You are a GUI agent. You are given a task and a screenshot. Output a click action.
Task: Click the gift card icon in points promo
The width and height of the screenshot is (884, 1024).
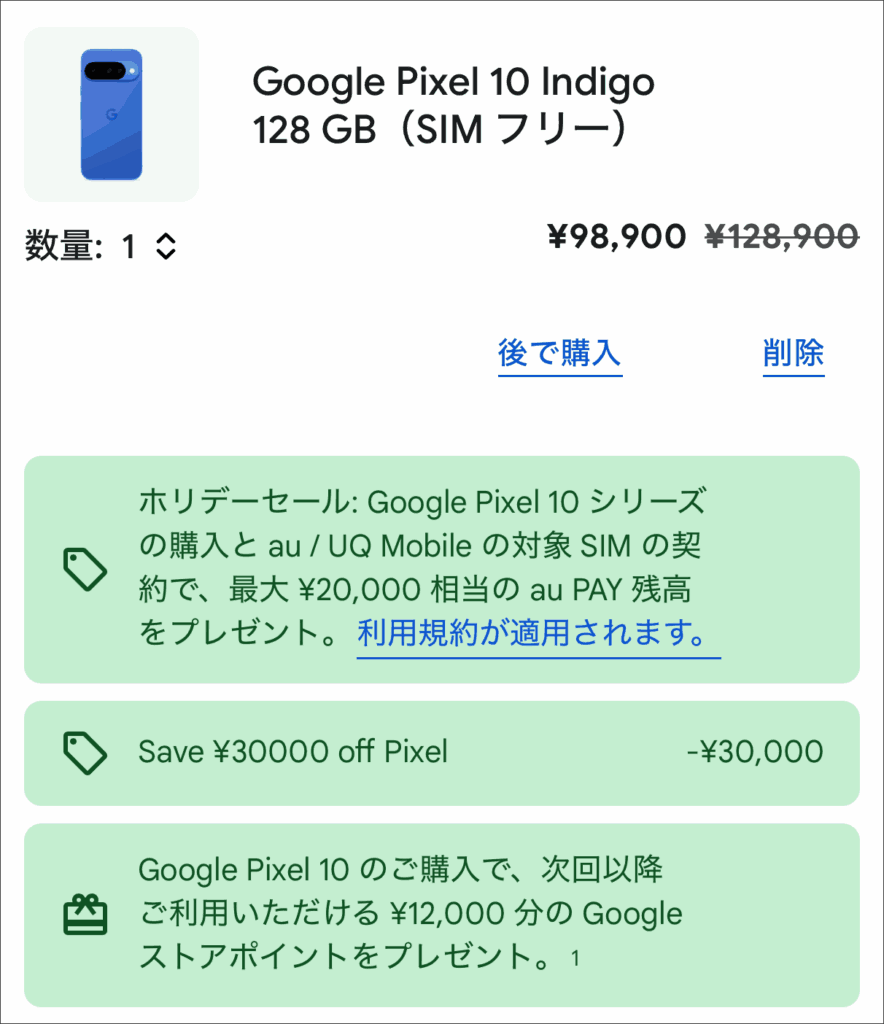click(x=85, y=914)
